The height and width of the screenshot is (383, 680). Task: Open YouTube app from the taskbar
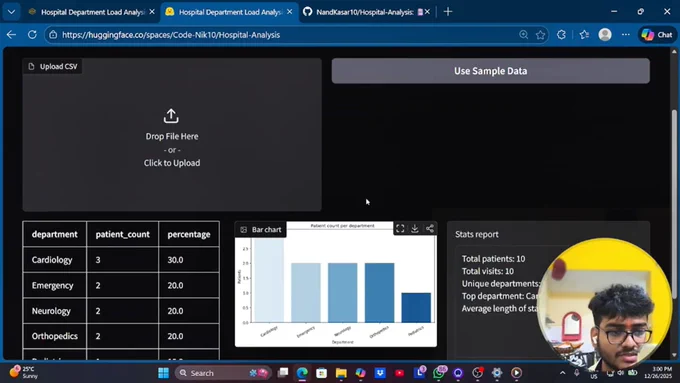pyautogui.click(x=399, y=373)
